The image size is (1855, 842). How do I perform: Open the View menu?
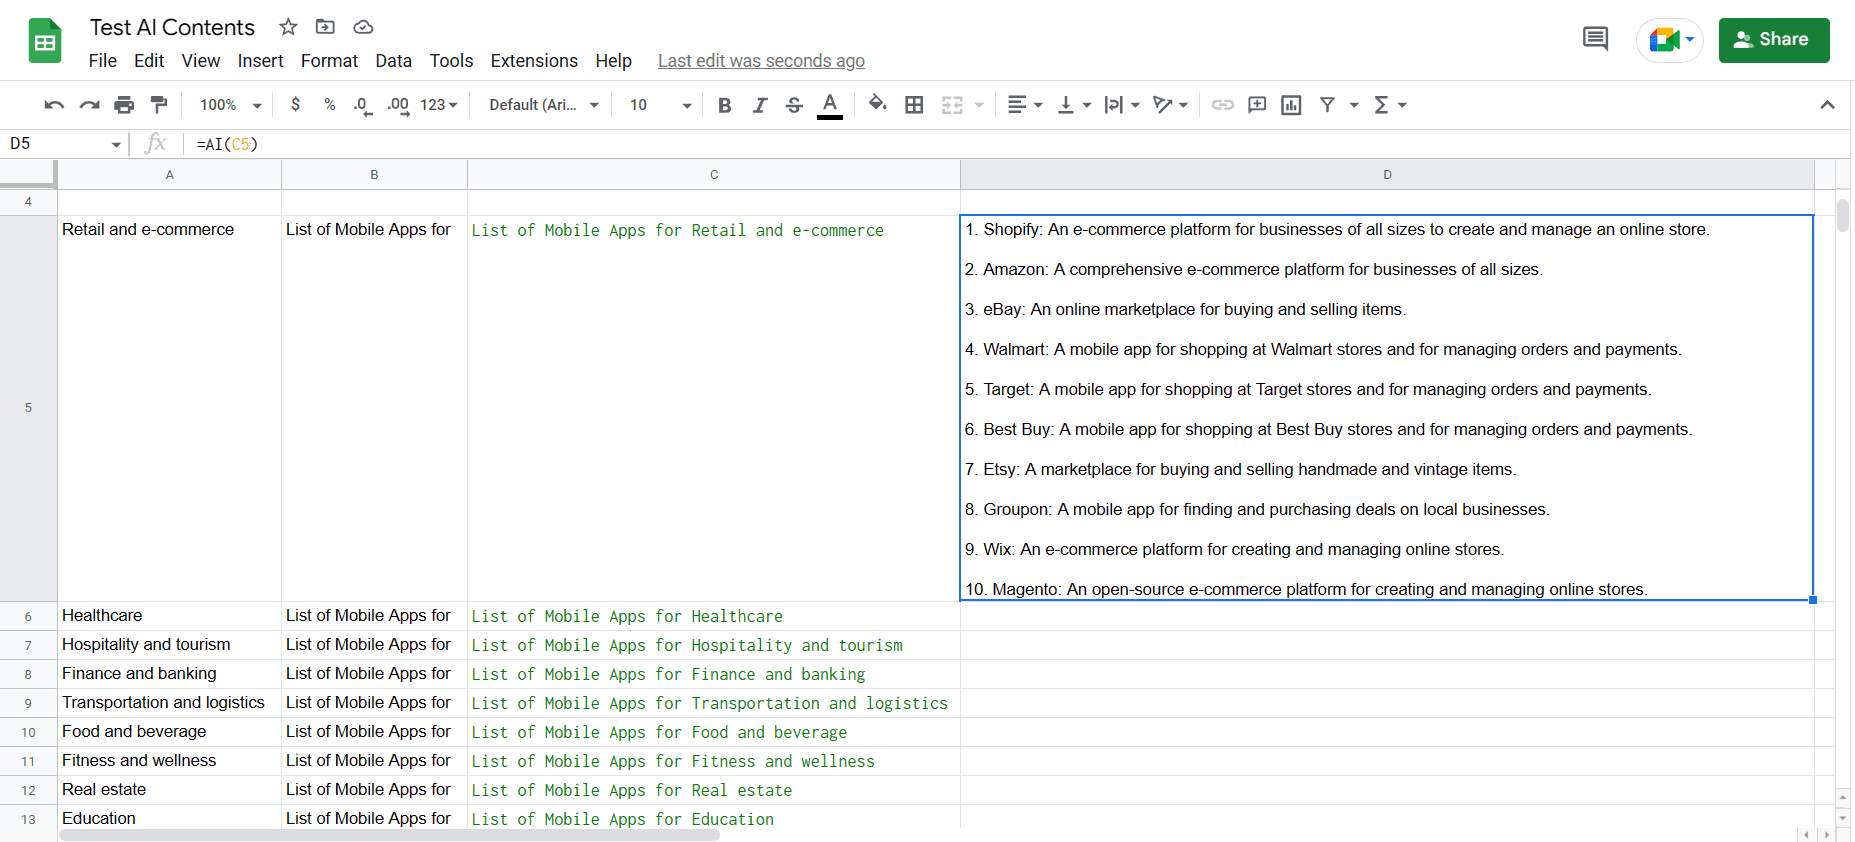[201, 61]
